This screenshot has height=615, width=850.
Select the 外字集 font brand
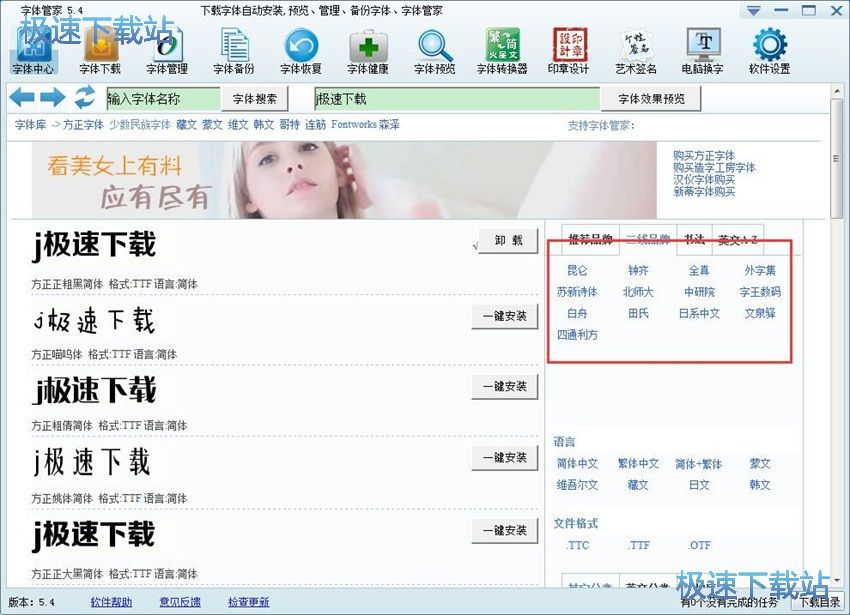tap(760, 270)
